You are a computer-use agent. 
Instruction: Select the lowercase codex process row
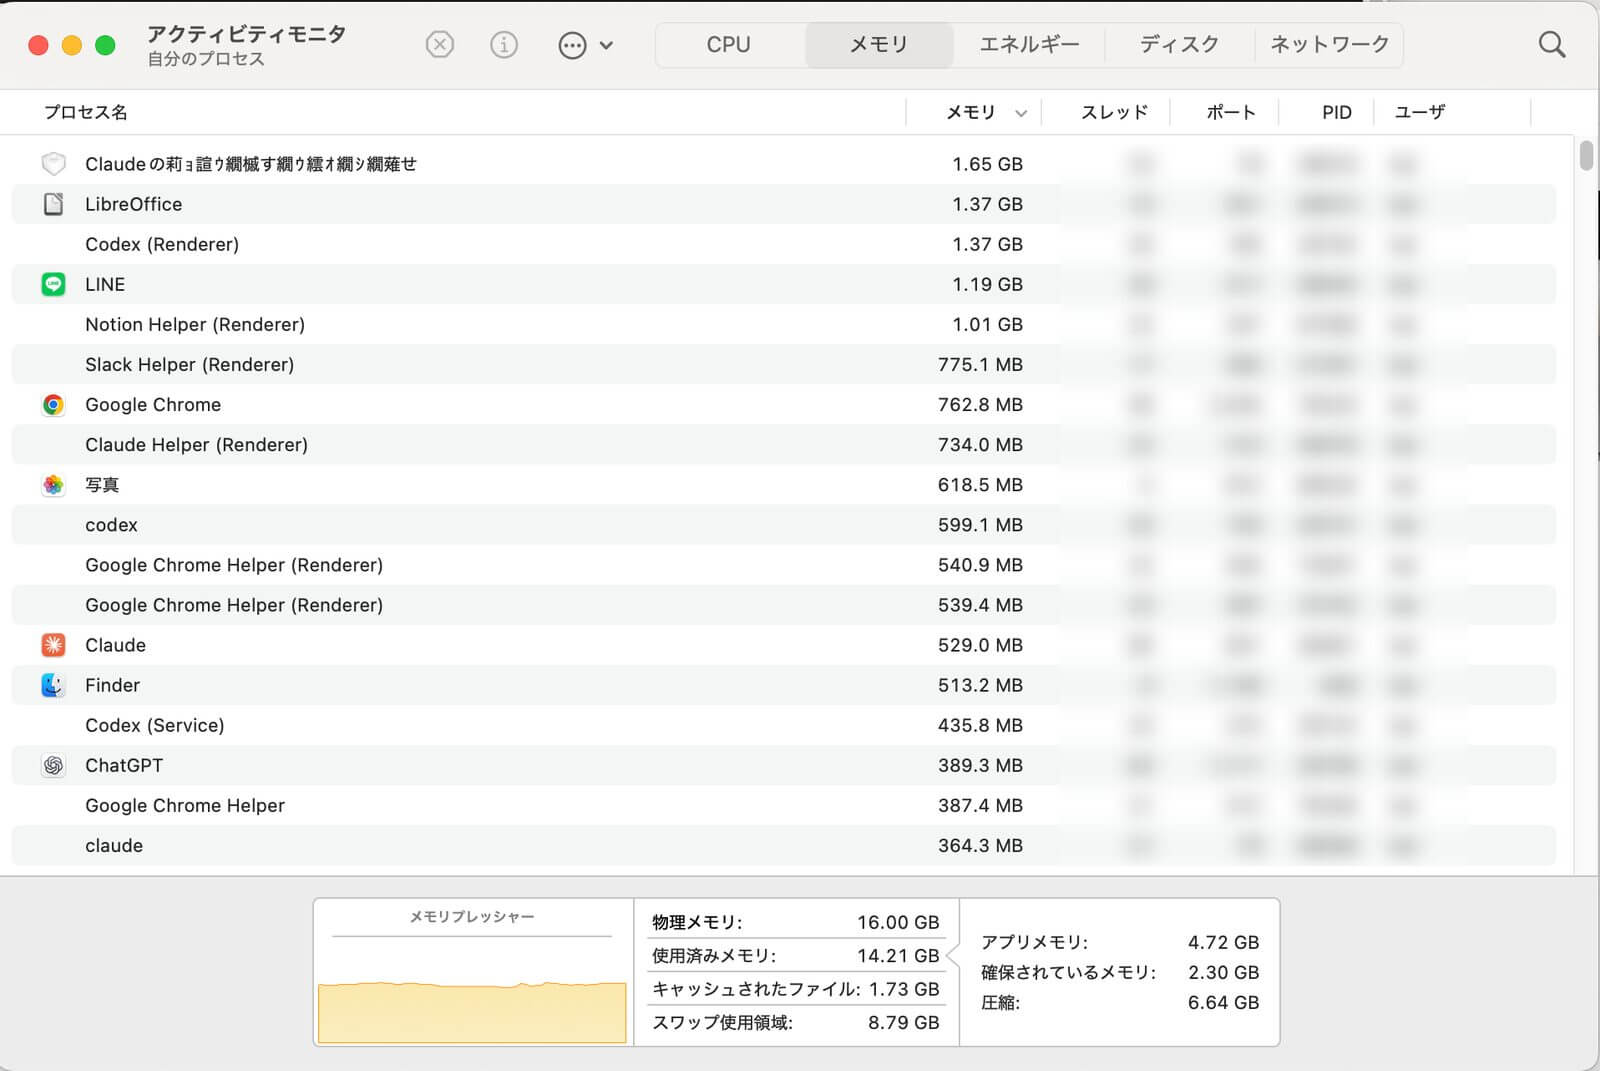pyautogui.click(x=784, y=525)
